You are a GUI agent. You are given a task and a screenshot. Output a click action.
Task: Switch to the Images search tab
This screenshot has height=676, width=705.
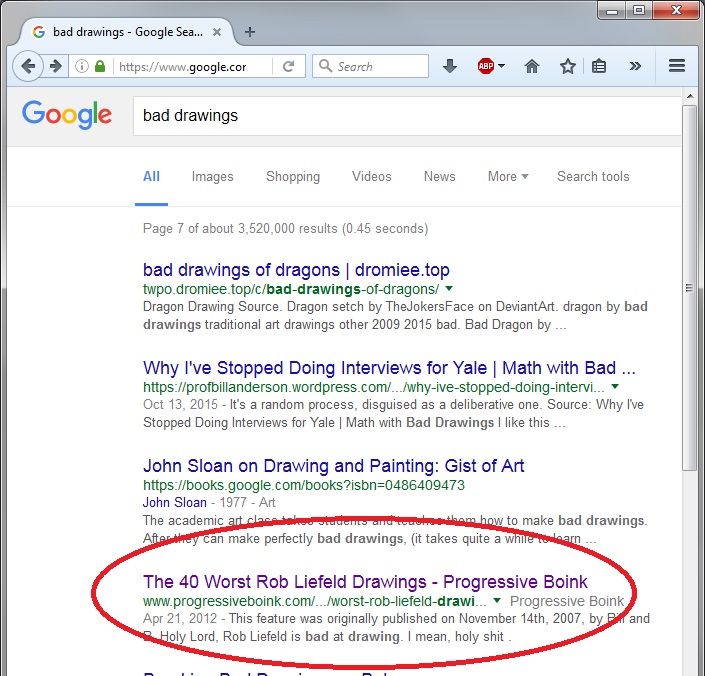point(212,176)
